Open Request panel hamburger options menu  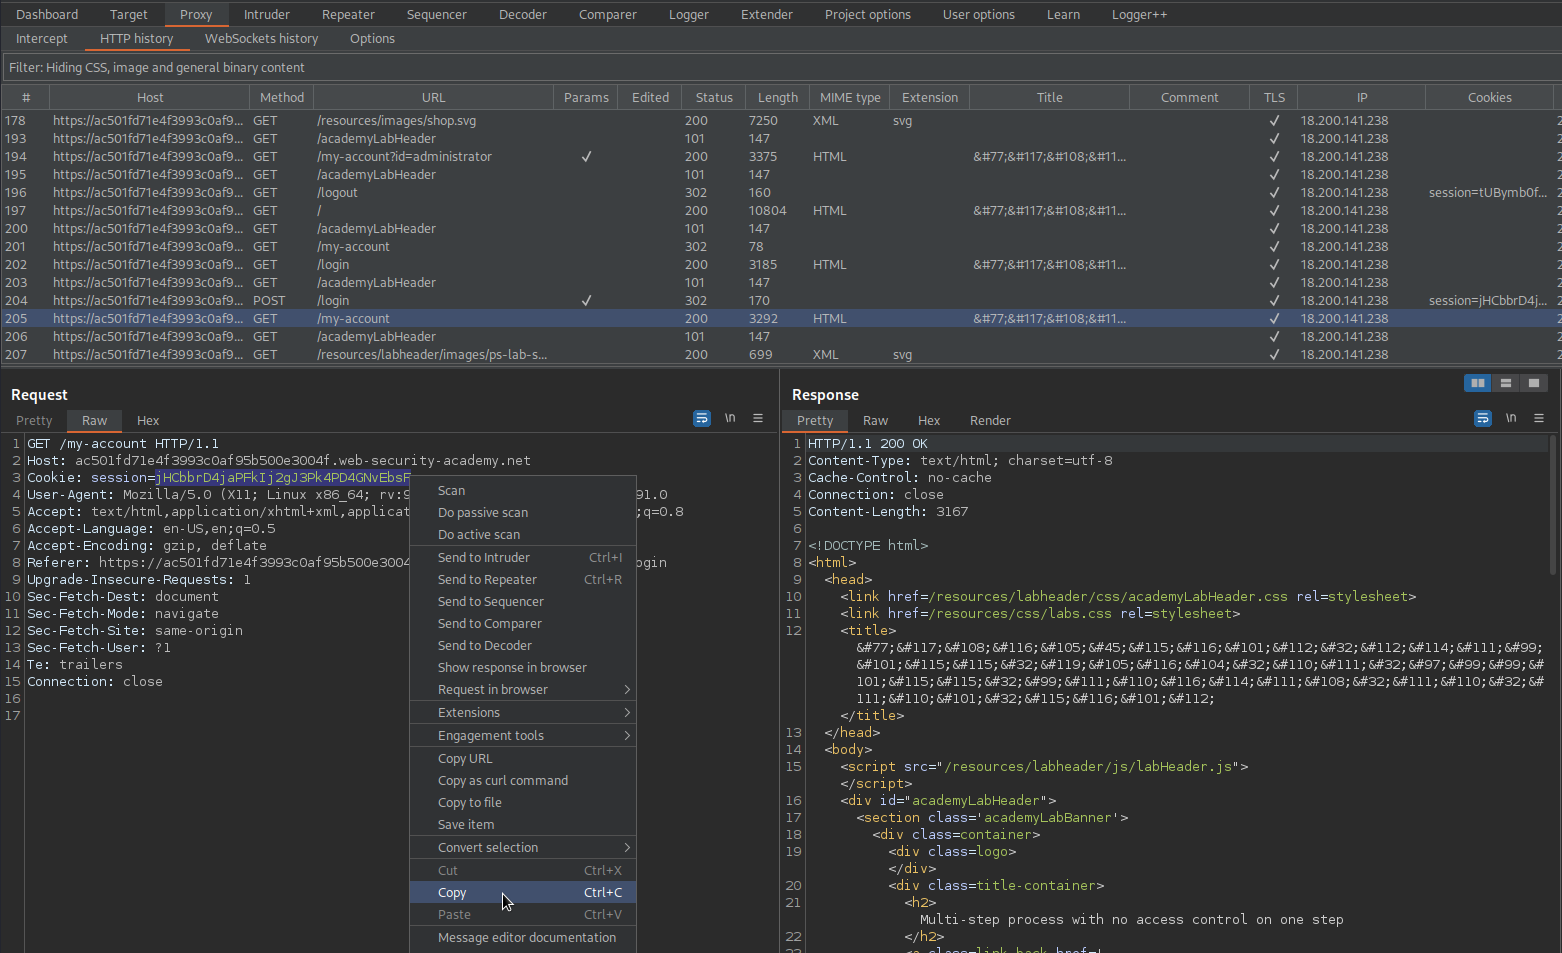(x=758, y=418)
